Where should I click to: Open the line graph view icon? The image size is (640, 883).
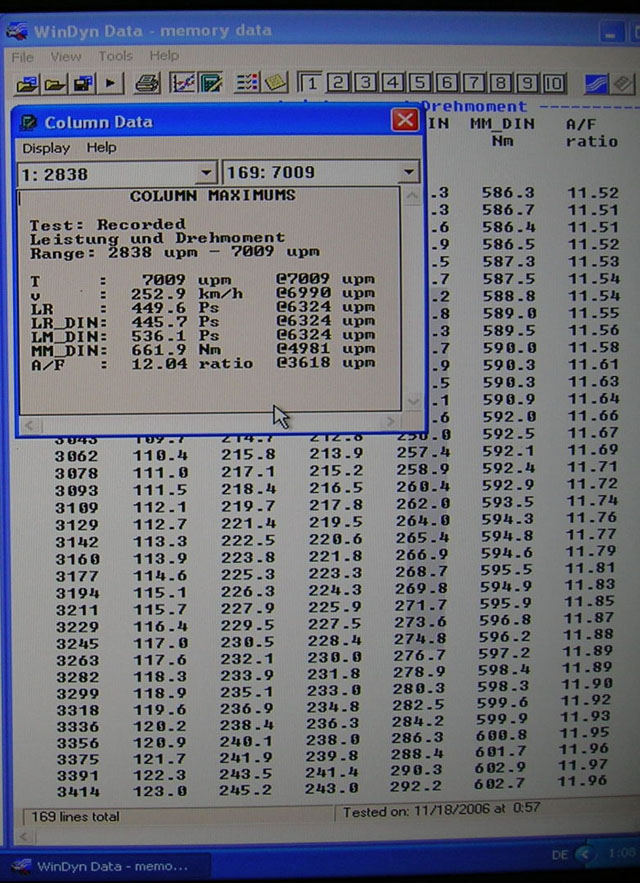(x=183, y=83)
